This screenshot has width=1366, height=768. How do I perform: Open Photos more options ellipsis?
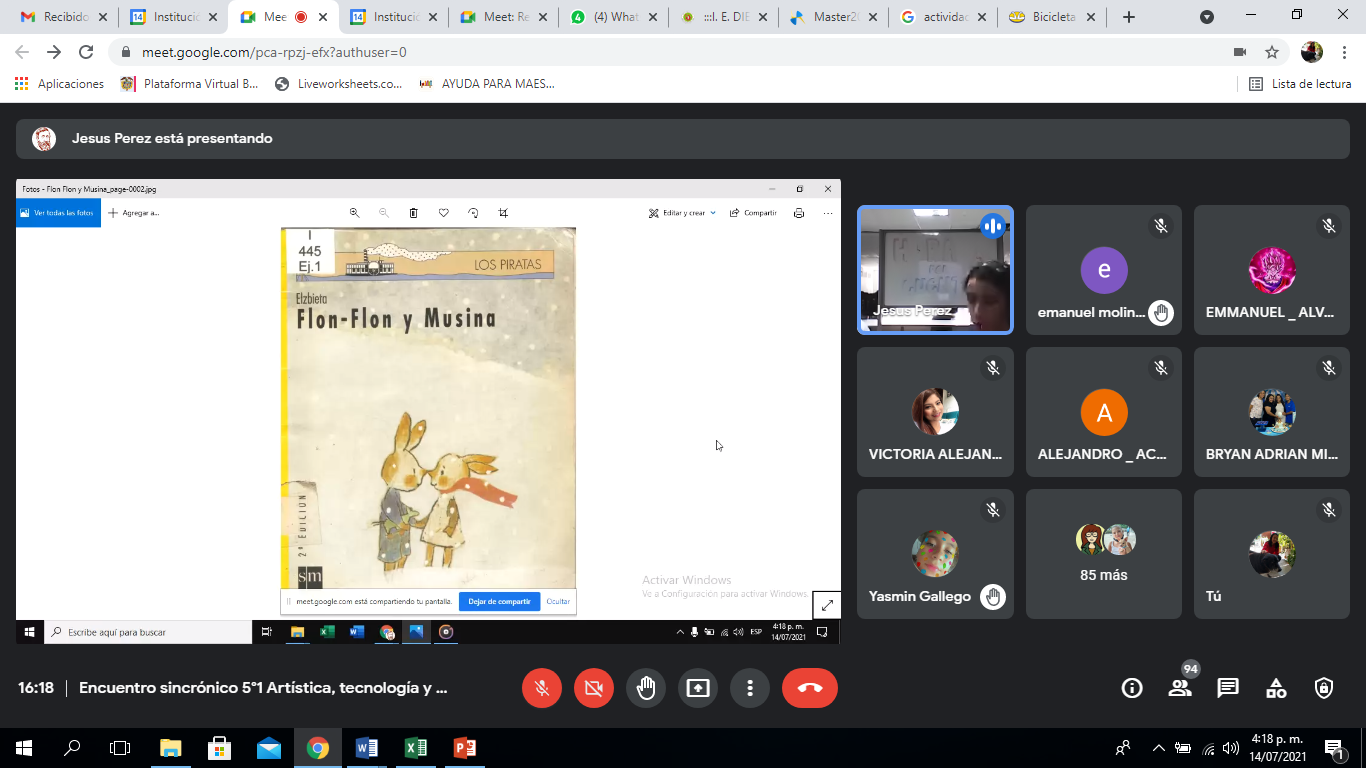point(828,213)
